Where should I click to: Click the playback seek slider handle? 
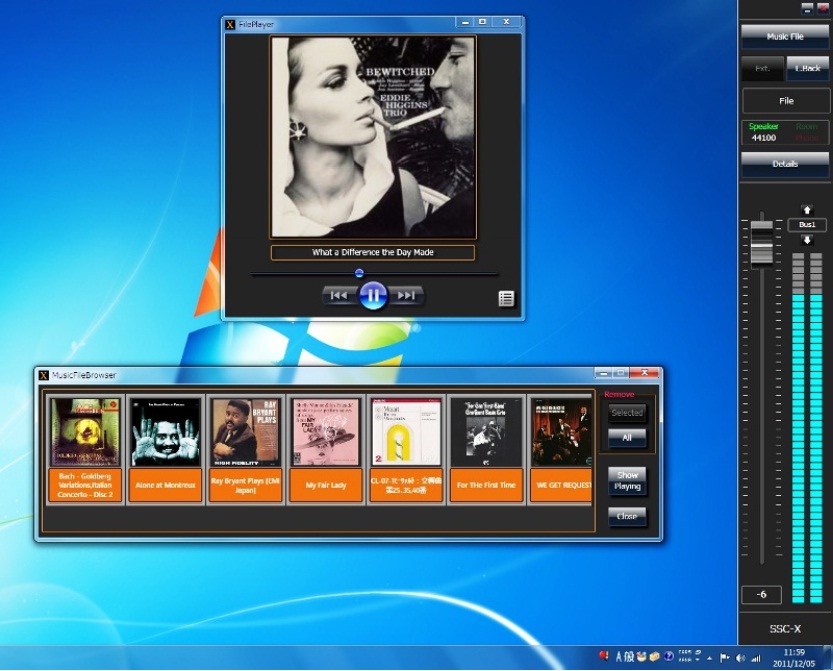point(359,273)
